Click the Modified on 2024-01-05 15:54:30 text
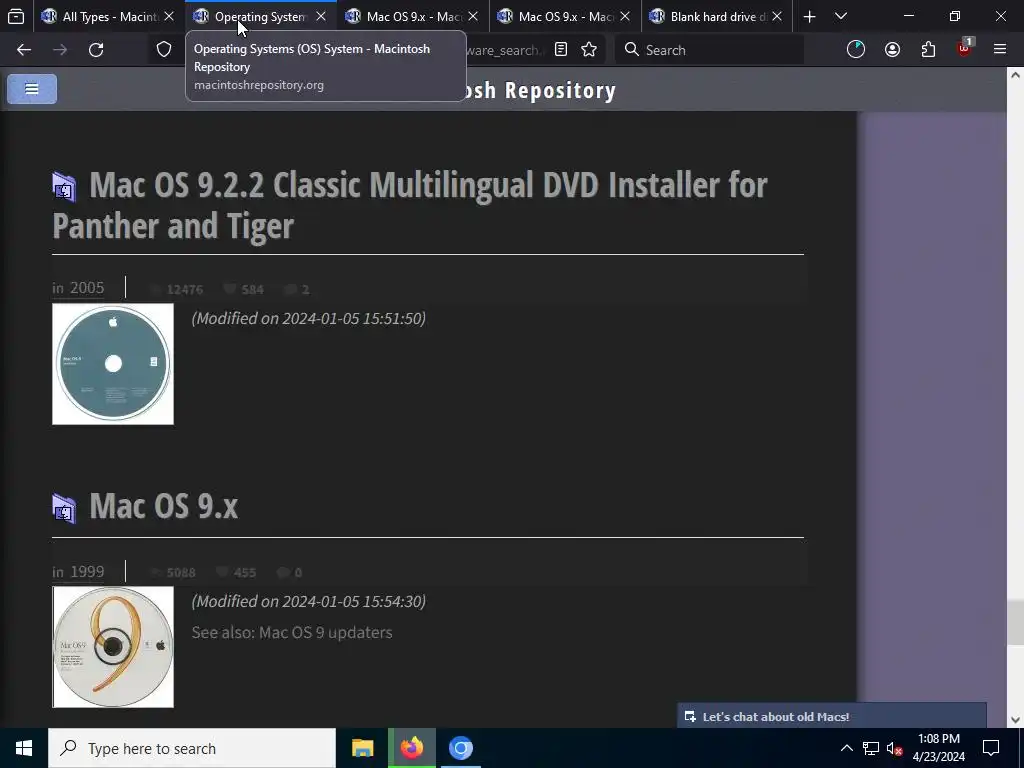The image size is (1024, 768). pos(309,601)
